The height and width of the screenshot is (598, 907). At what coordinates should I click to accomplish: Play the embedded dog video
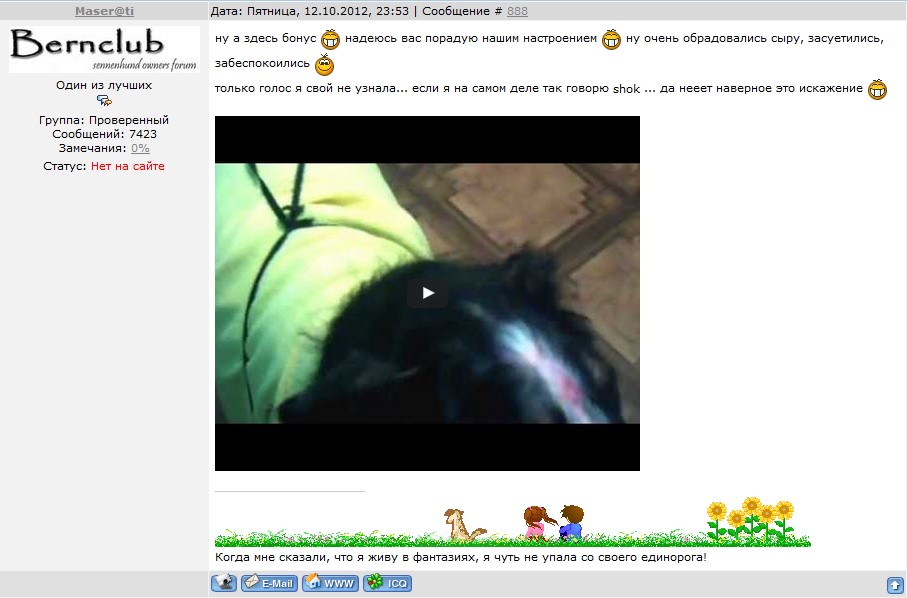click(427, 293)
